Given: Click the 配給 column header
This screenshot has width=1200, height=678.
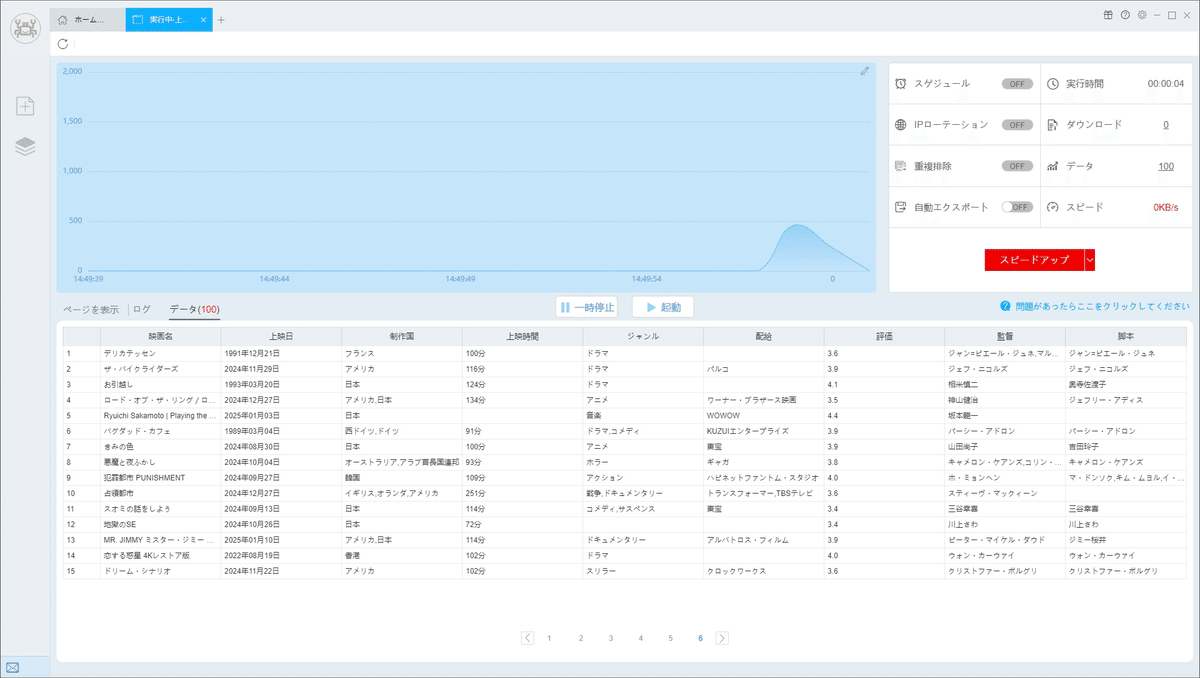Looking at the screenshot, I should [x=764, y=337].
